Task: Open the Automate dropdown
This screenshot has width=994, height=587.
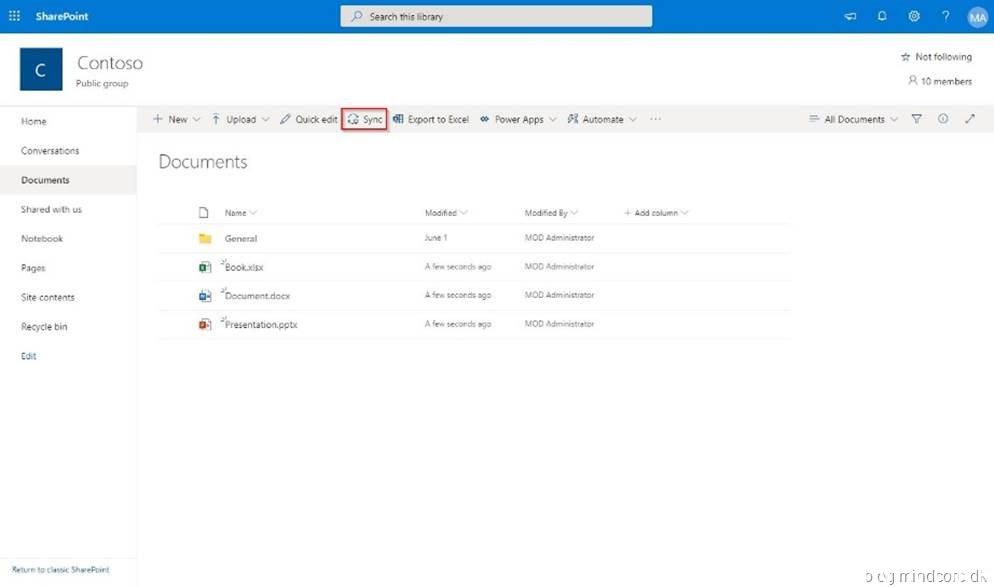Action: pos(602,119)
